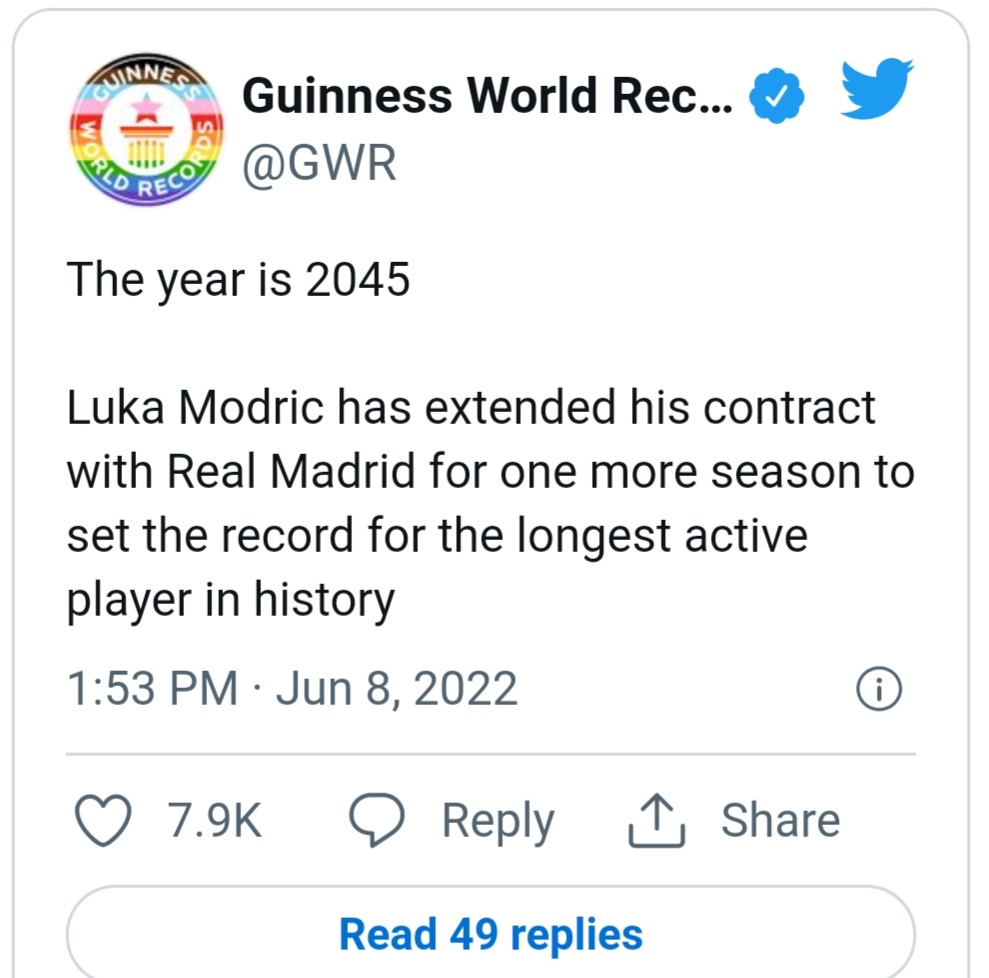989x978 pixels.
Task: Open Read 49 replies button
Action: pyautogui.click(x=490, y=934)
